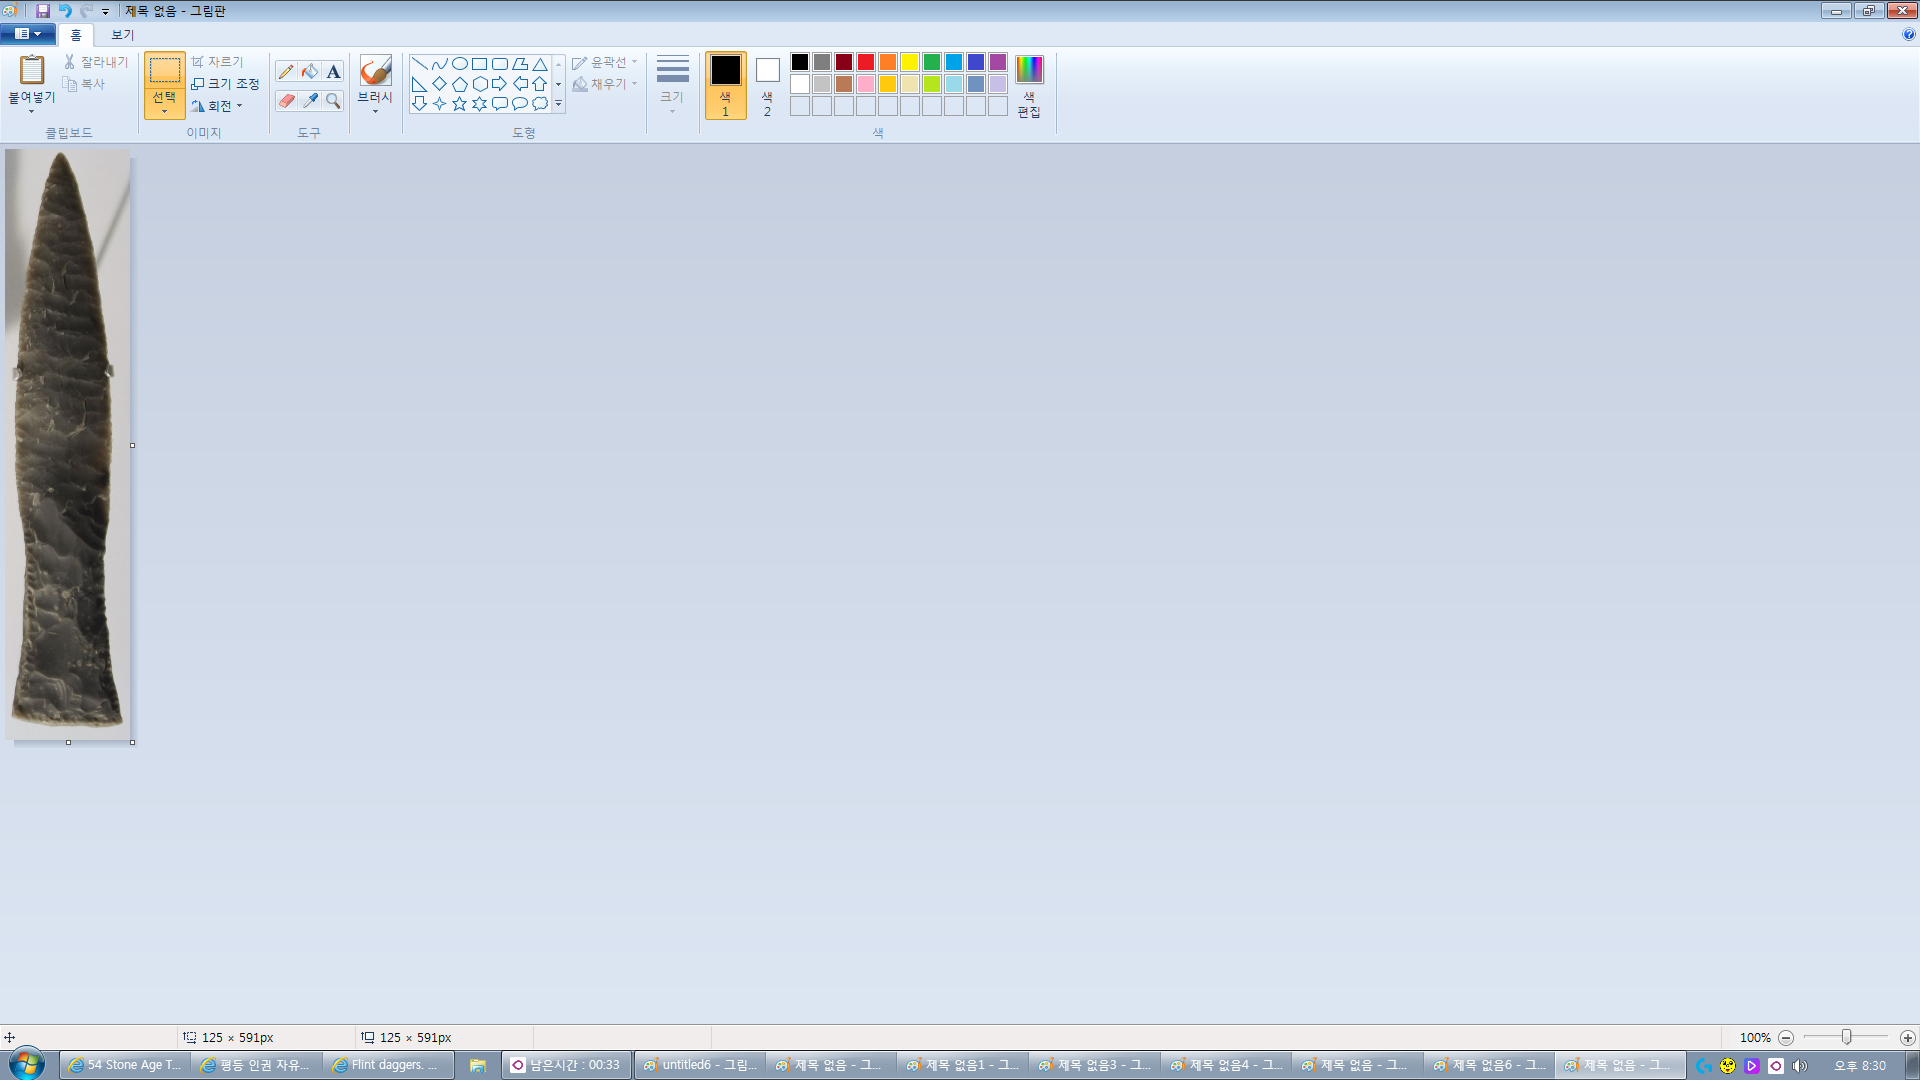
Task: Select the Eraser tool
Action: pyautogui.click(x=286, y=101)
